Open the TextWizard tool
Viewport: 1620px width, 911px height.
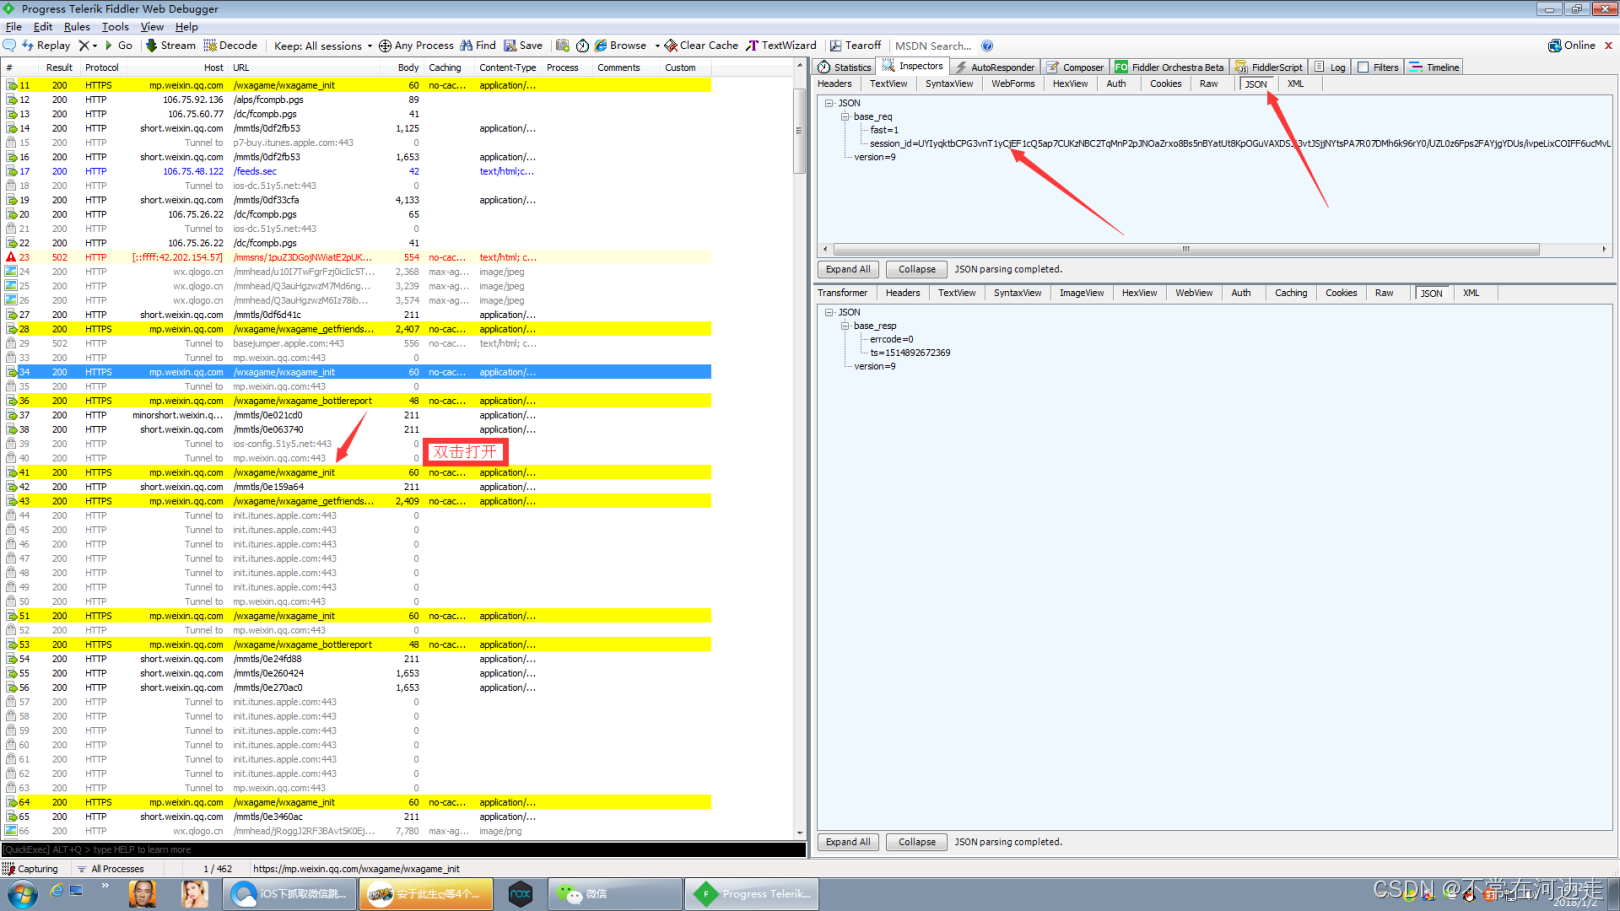point(781,45)
